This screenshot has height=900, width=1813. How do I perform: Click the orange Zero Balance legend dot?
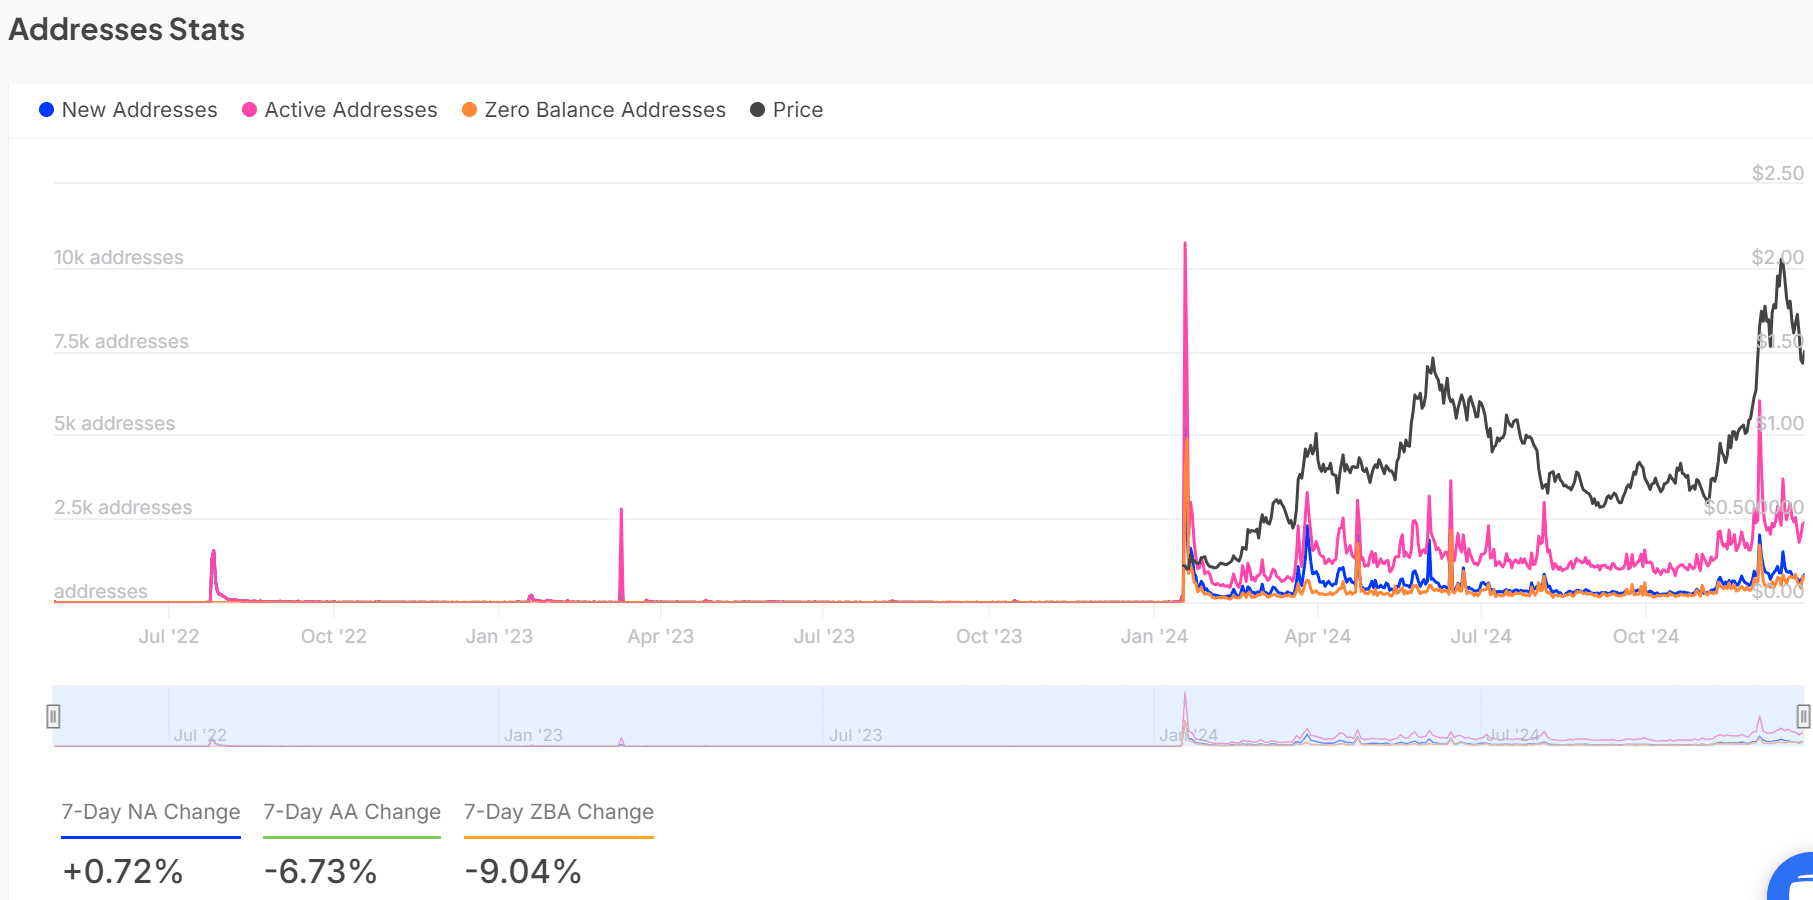pos(469,110)
